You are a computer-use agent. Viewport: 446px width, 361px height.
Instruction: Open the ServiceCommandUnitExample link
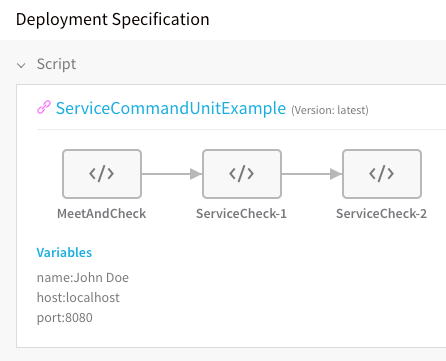click(171, 108)
